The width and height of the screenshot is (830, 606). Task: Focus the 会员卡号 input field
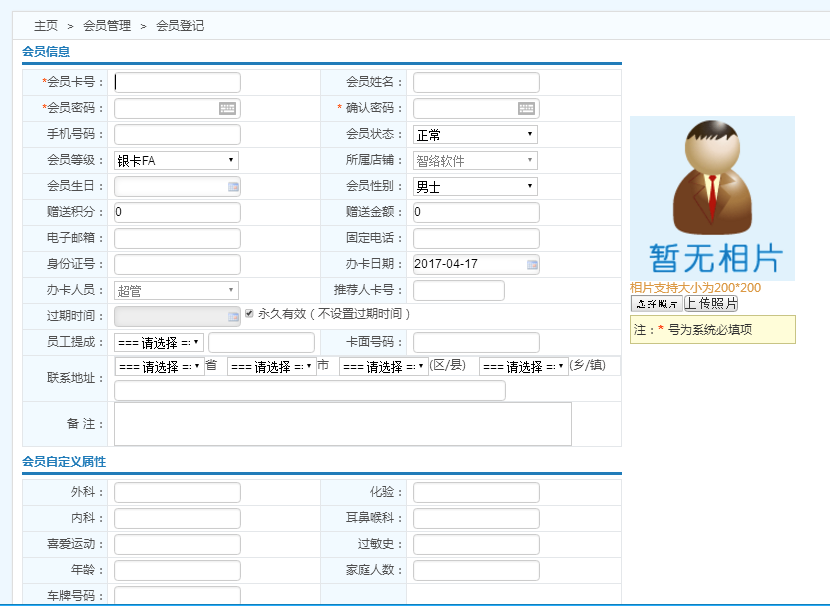(x=177, y=82)
